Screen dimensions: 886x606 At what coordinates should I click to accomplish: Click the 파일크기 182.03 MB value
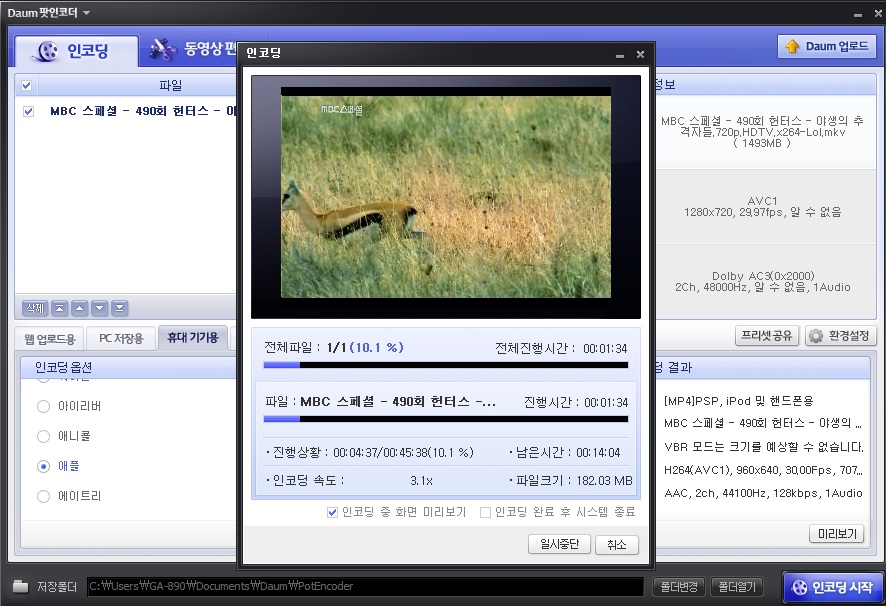coord(604,481)
